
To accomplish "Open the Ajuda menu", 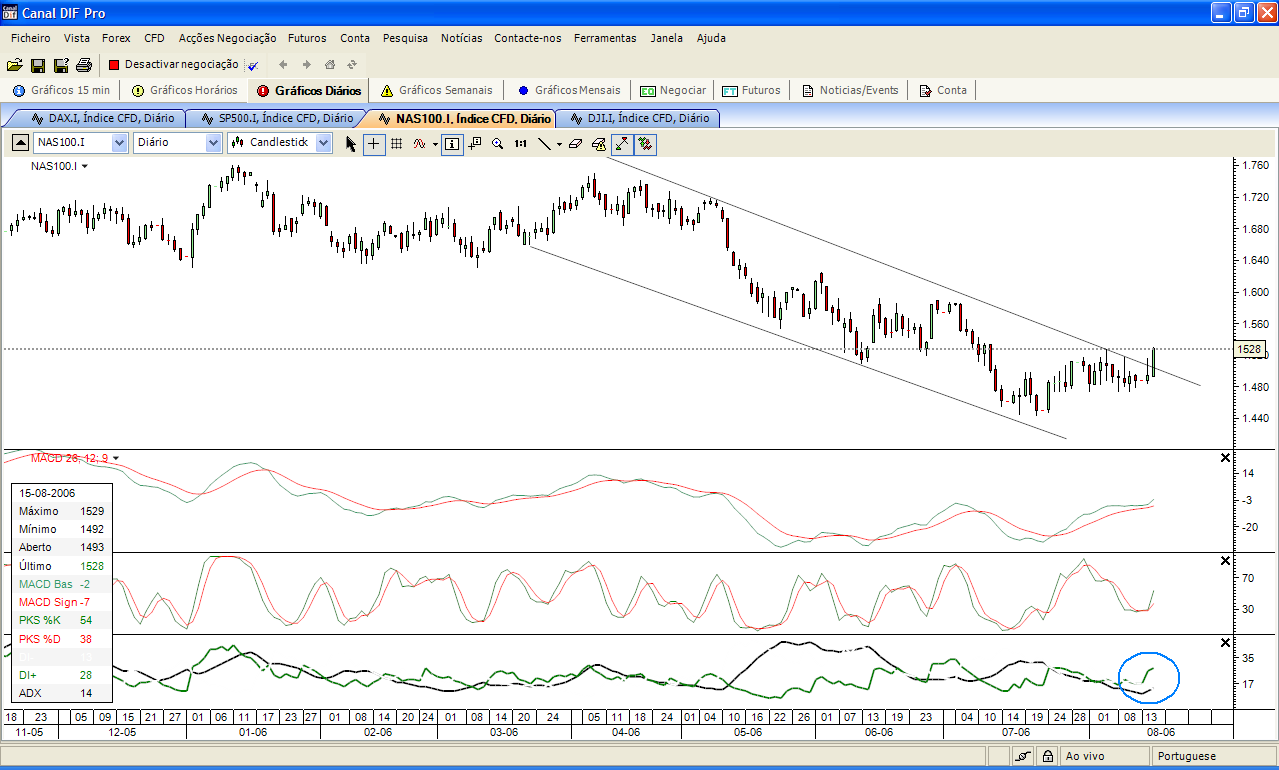I will point(711,38).
